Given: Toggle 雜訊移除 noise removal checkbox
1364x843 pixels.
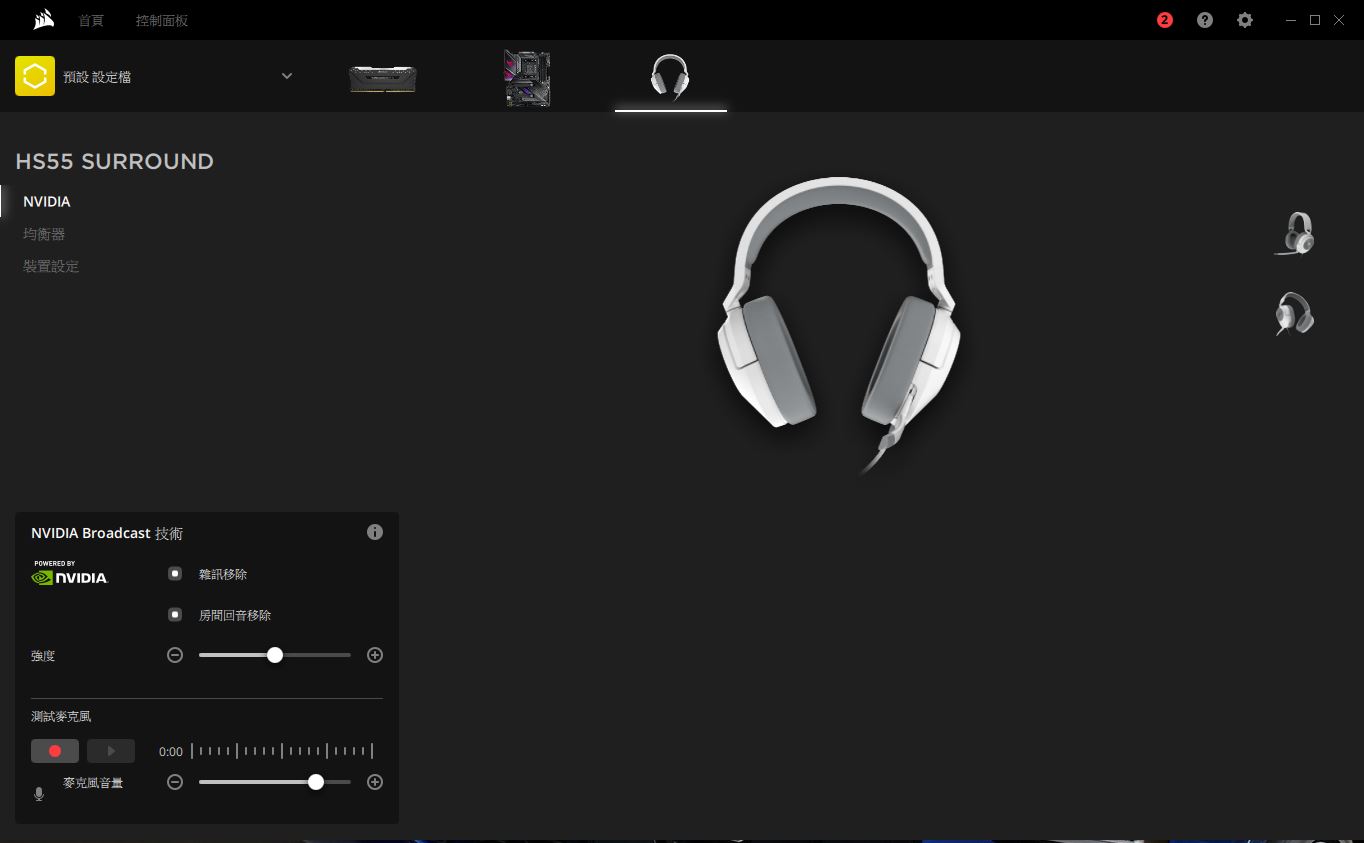Looking at the screenshot, I should click(x=175, y=574).
